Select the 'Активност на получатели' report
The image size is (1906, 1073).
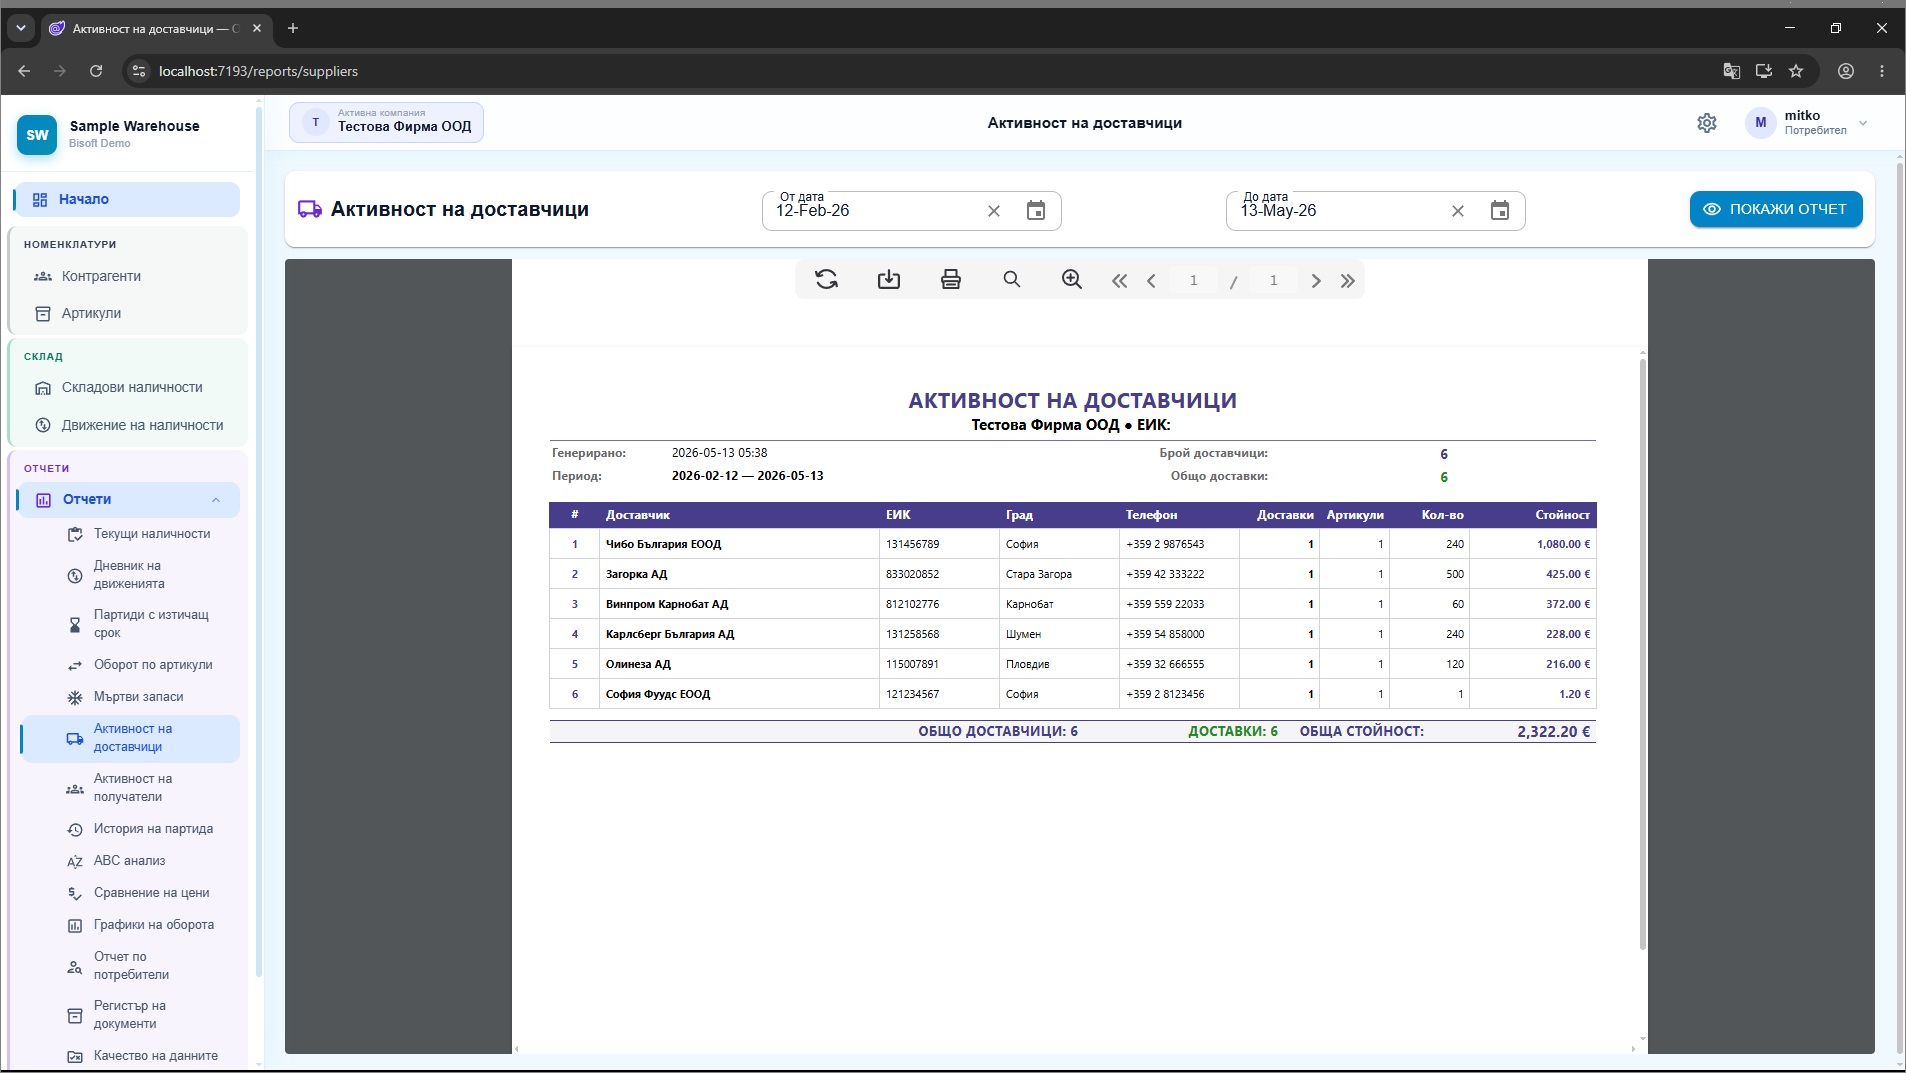click(133, 788)
